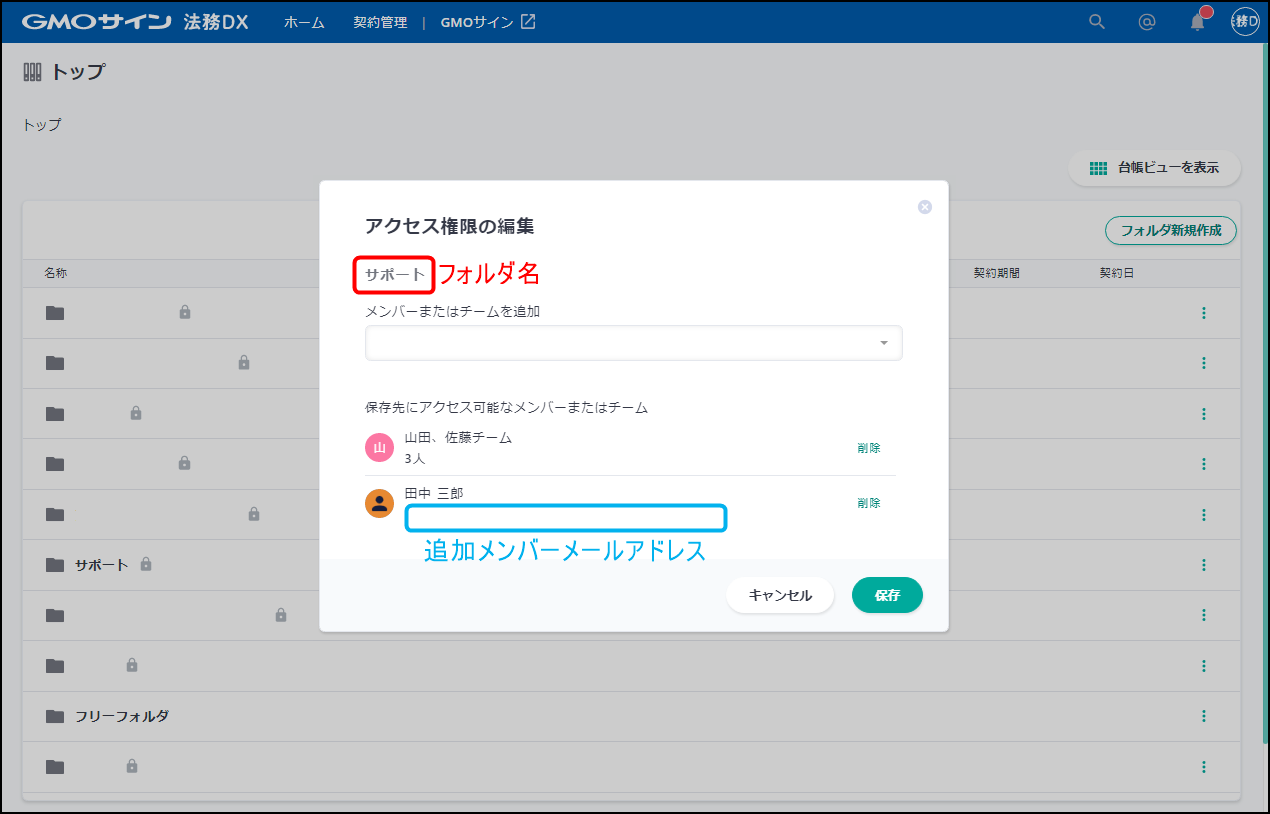
Task: Open GMOサイン via the external link icon
Action: click(x=527, y=20)
